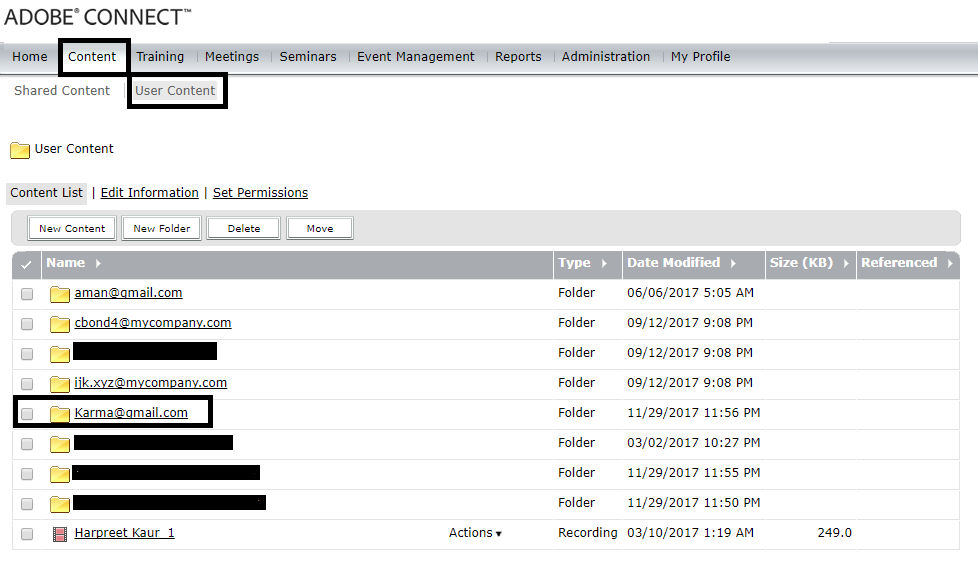Sort by Name column arrow
Screen dimensions: 978x573
tap(97, 263)
